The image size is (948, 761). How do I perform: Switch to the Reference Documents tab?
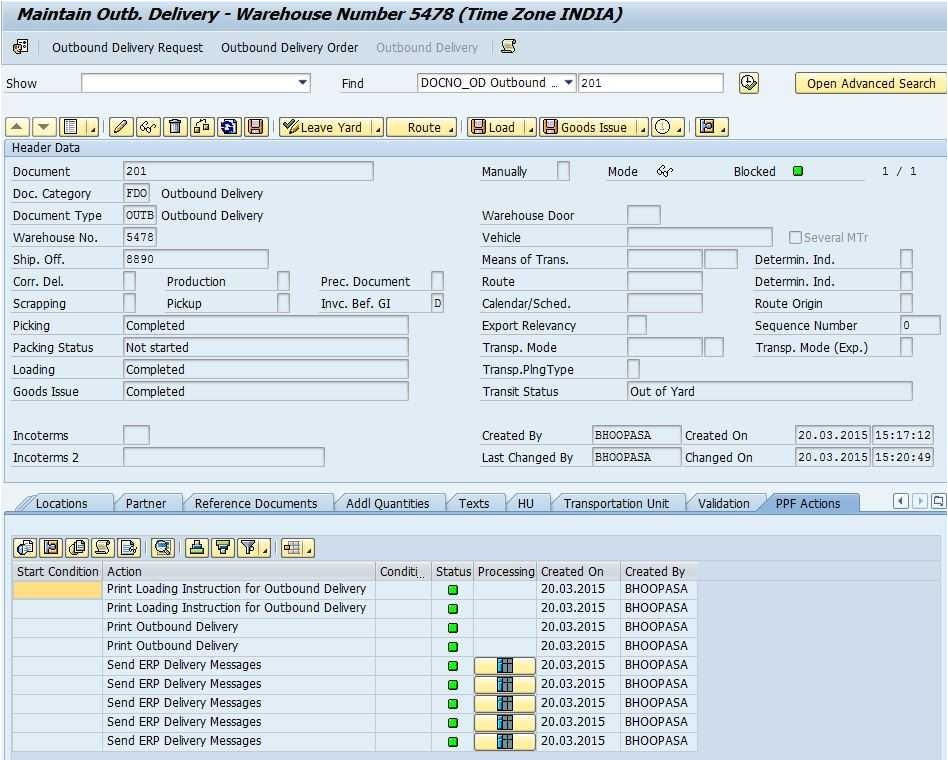click(x=256, y=503)
